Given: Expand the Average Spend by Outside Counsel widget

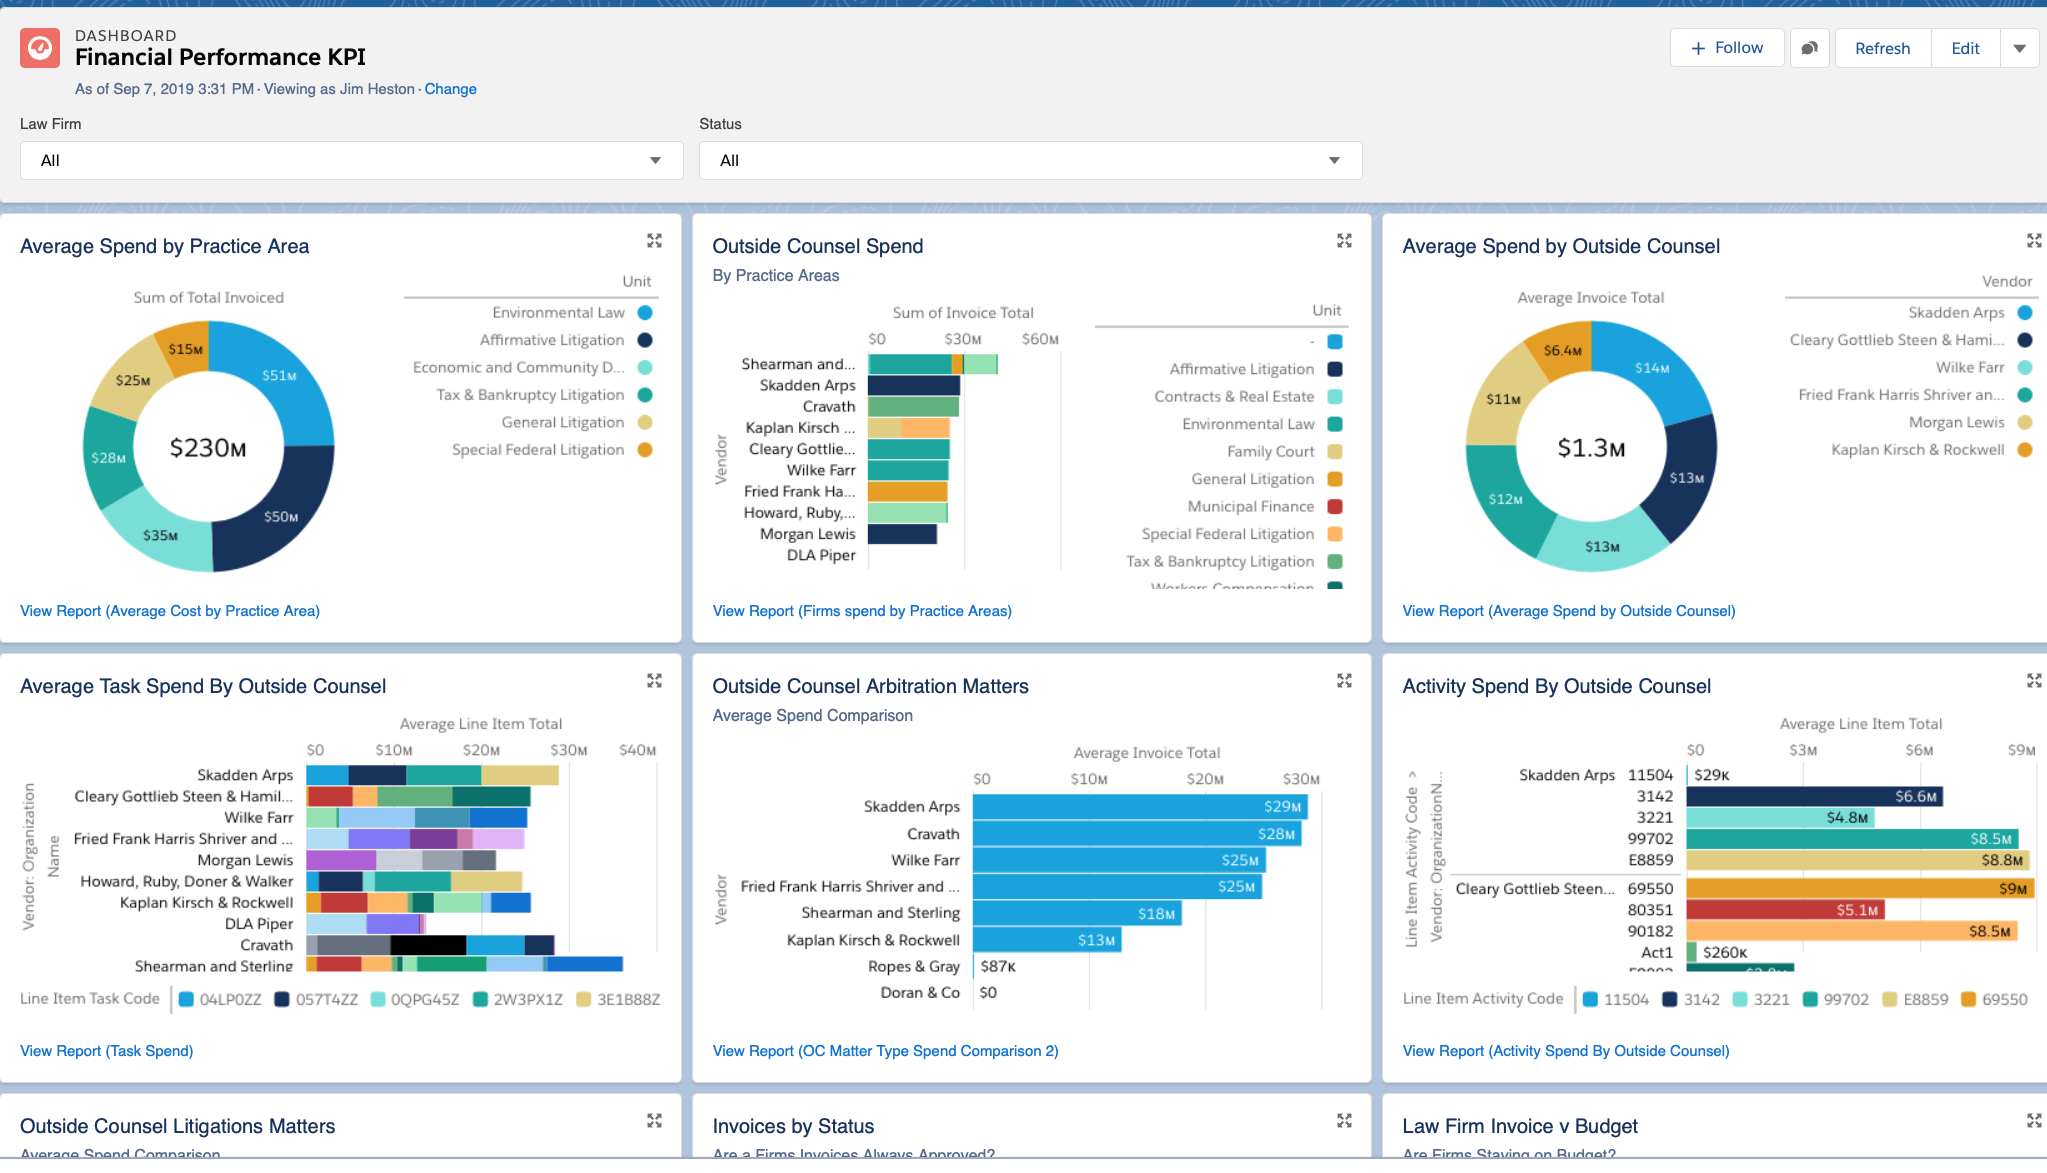Looking at the screenshot, I should (x=2033, y=240).
